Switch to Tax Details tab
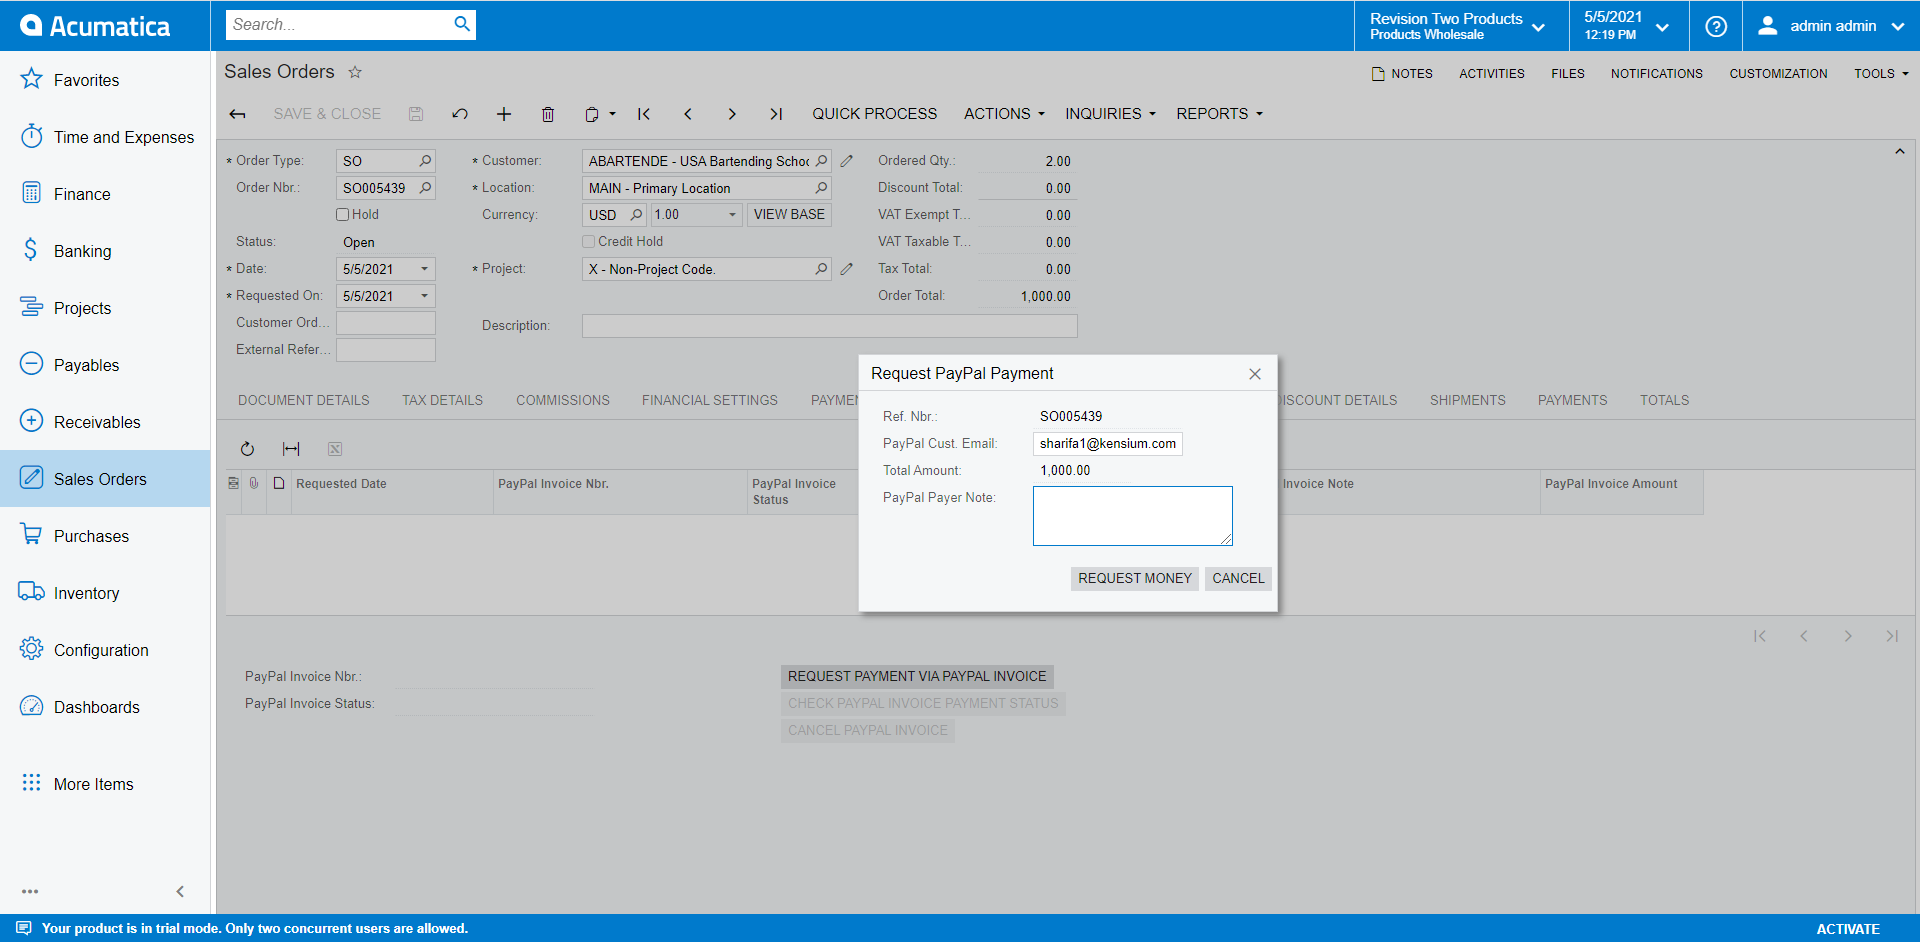 point(442,400)
